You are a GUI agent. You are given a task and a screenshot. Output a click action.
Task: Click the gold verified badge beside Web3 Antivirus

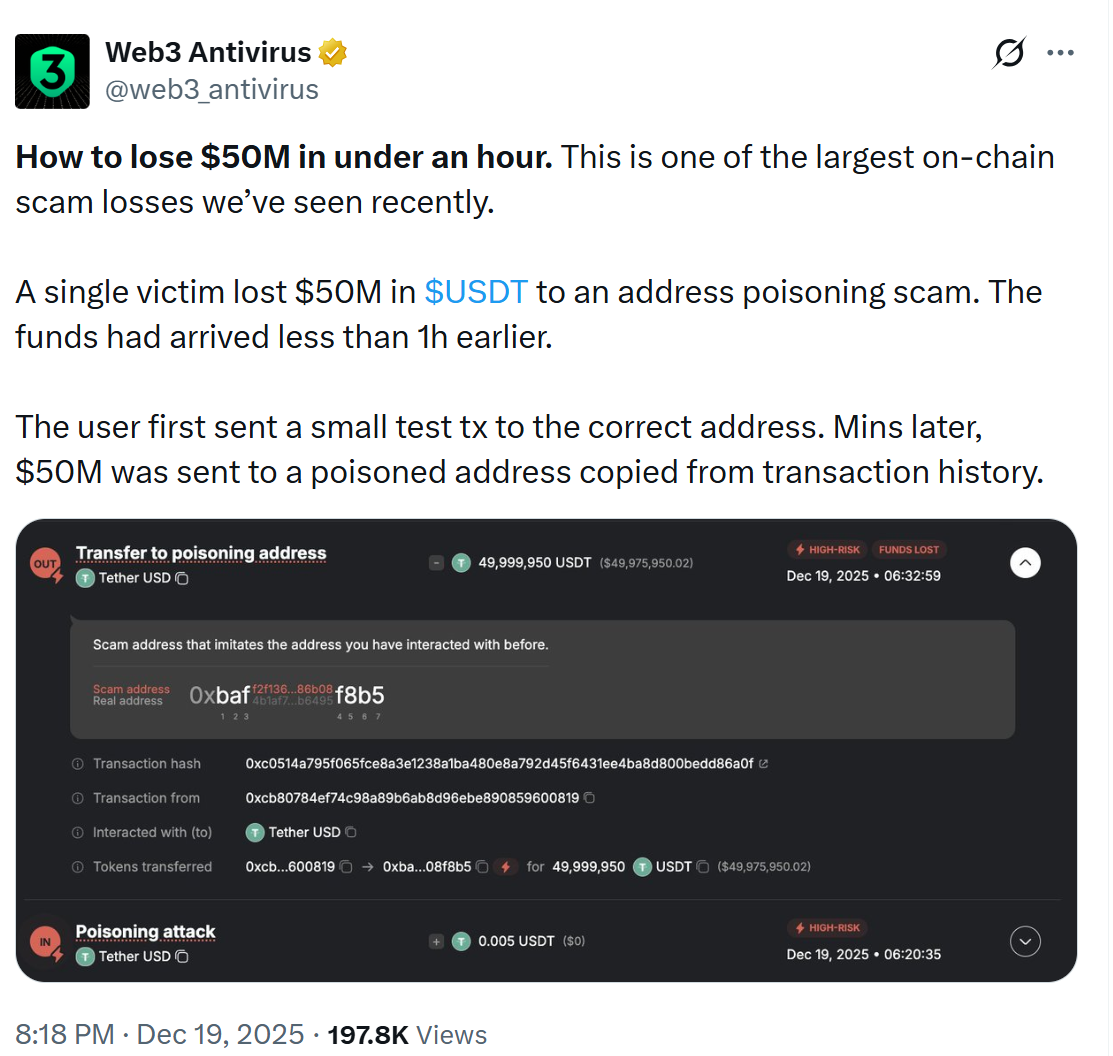(x=332, y=51)
